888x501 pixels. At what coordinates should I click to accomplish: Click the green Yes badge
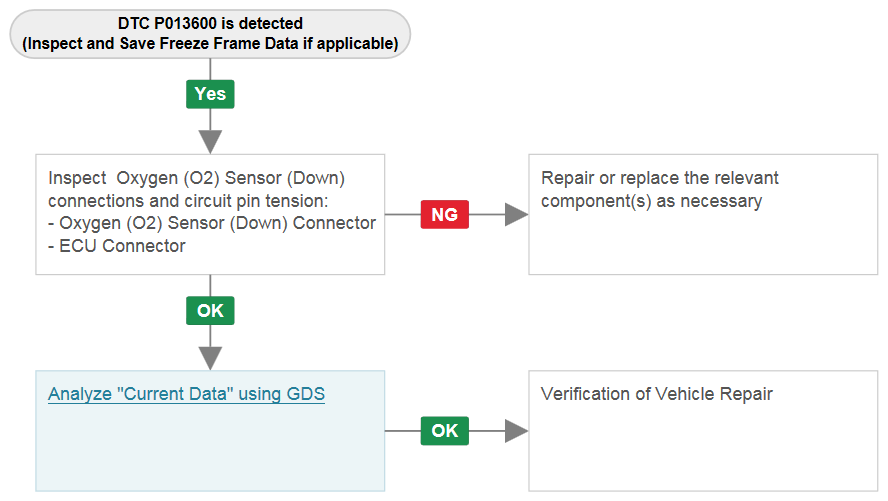210,94
